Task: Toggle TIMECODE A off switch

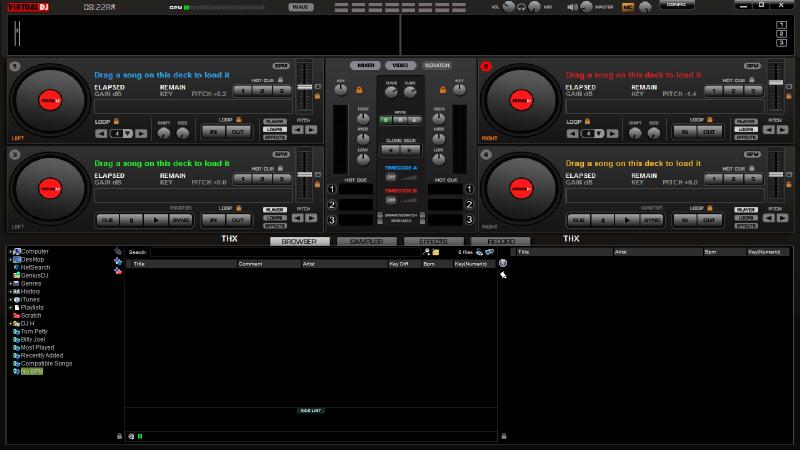Action: [391, 176]
